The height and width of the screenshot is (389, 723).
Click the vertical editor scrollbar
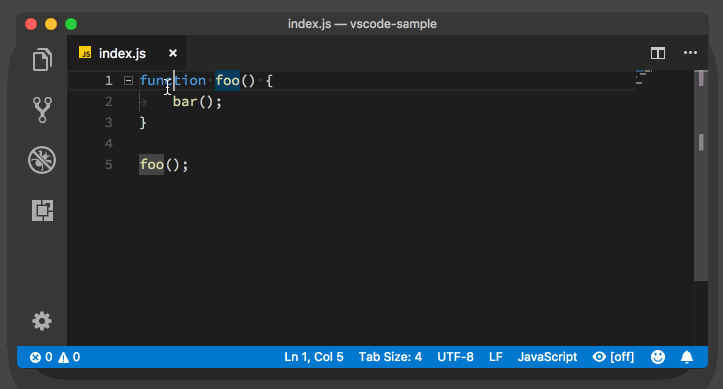[700, 175]
